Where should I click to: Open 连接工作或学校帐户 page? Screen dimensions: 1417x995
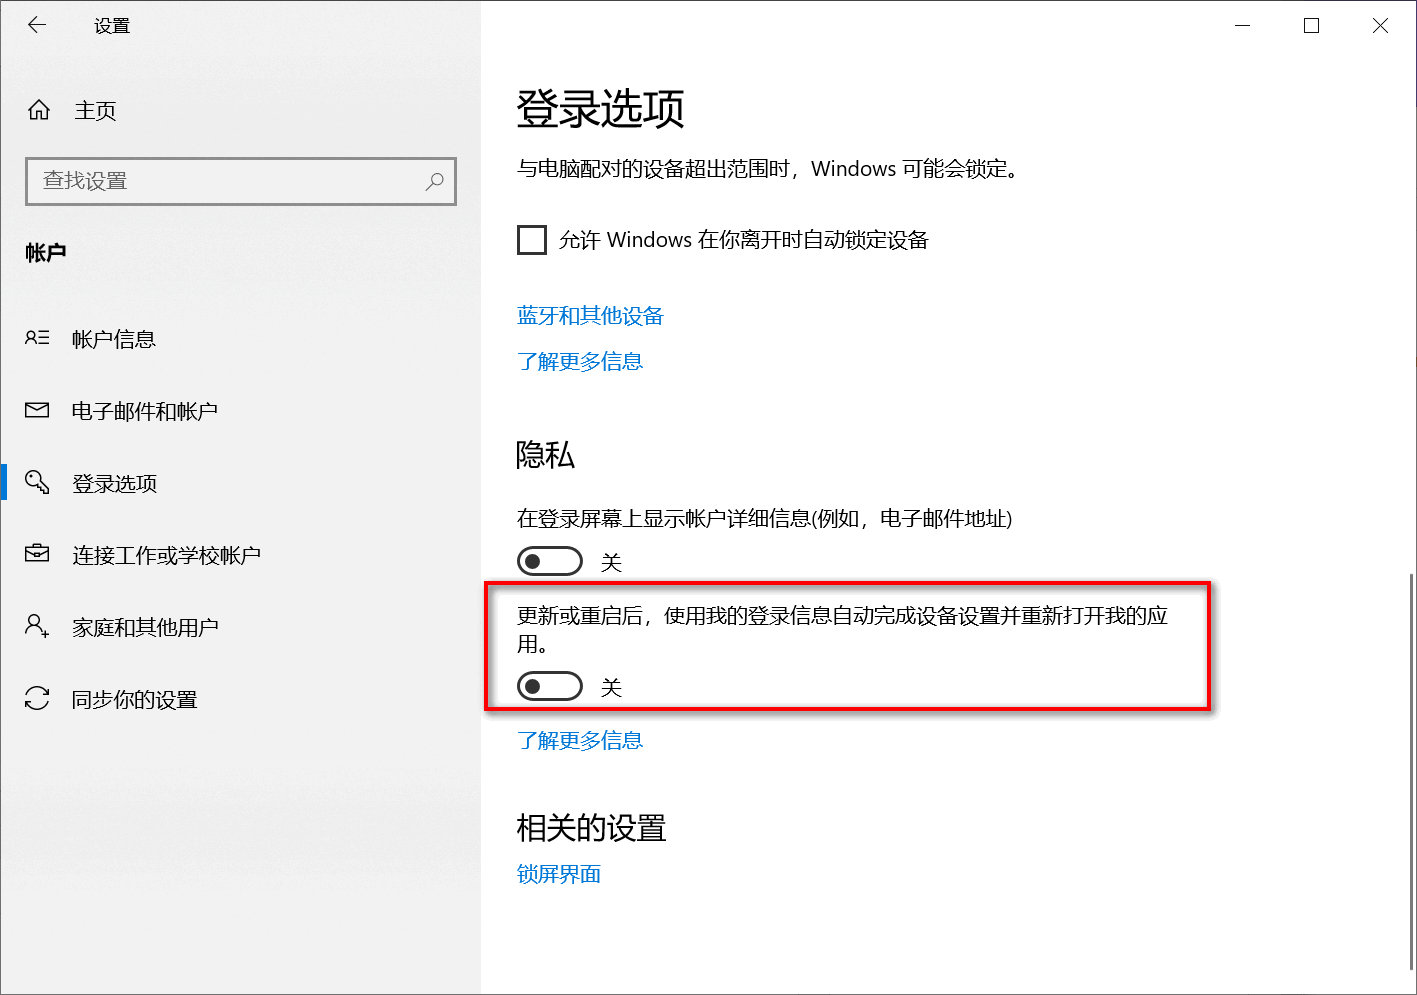[x=166, y=555]
